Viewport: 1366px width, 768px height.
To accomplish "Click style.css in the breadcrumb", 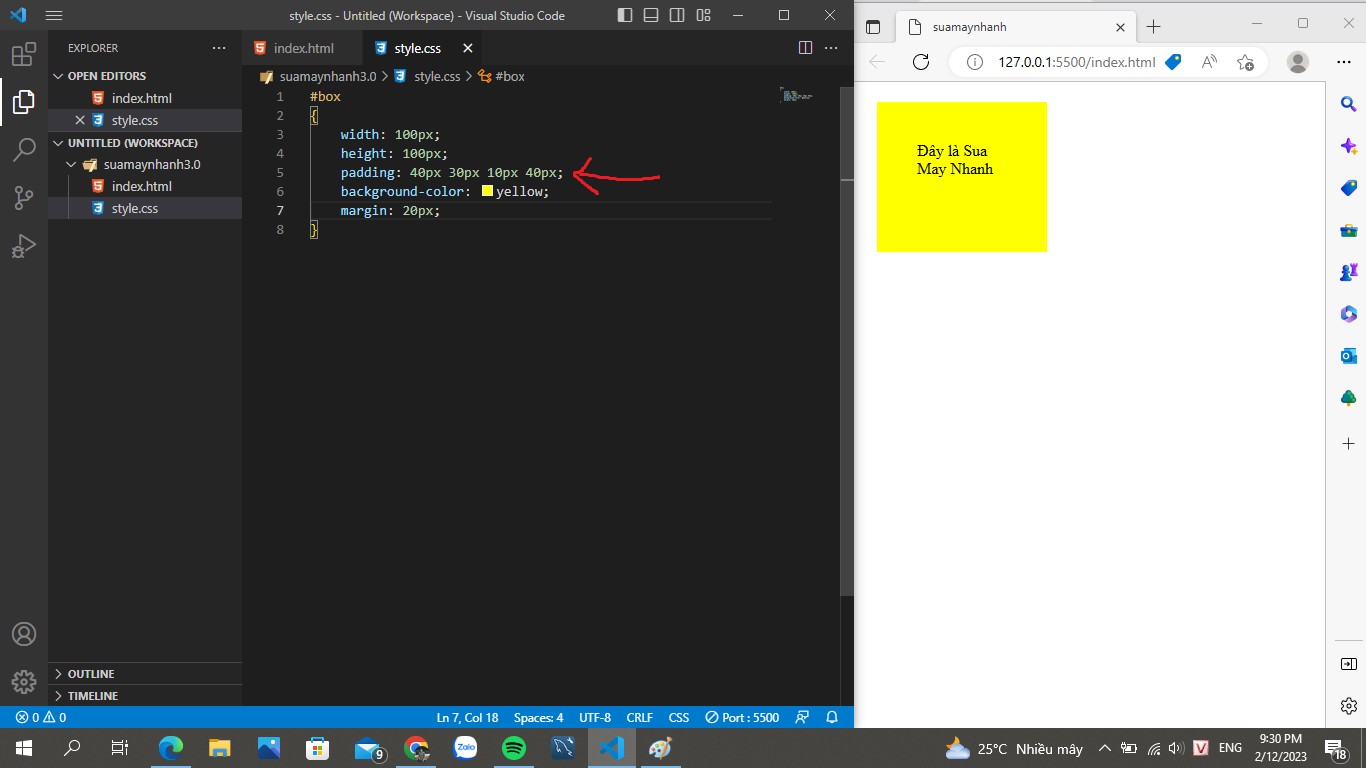I will pyautogui.click(x=437, y=76).
